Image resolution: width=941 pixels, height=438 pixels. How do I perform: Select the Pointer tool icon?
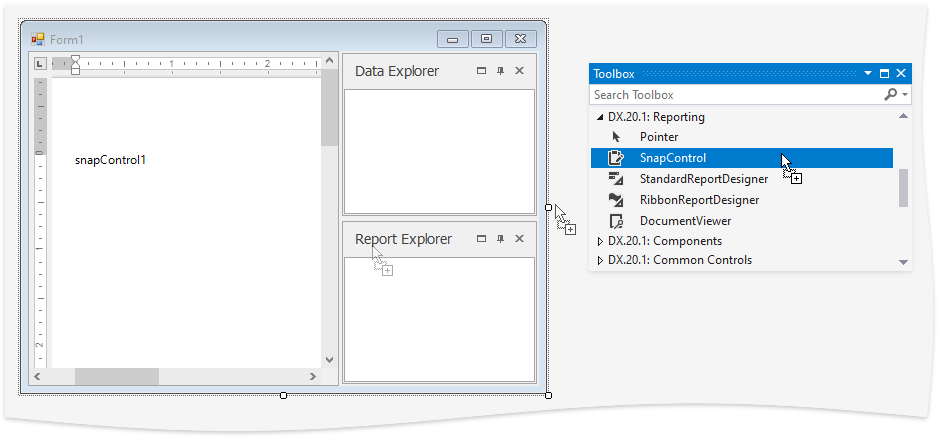click(617, 137)
